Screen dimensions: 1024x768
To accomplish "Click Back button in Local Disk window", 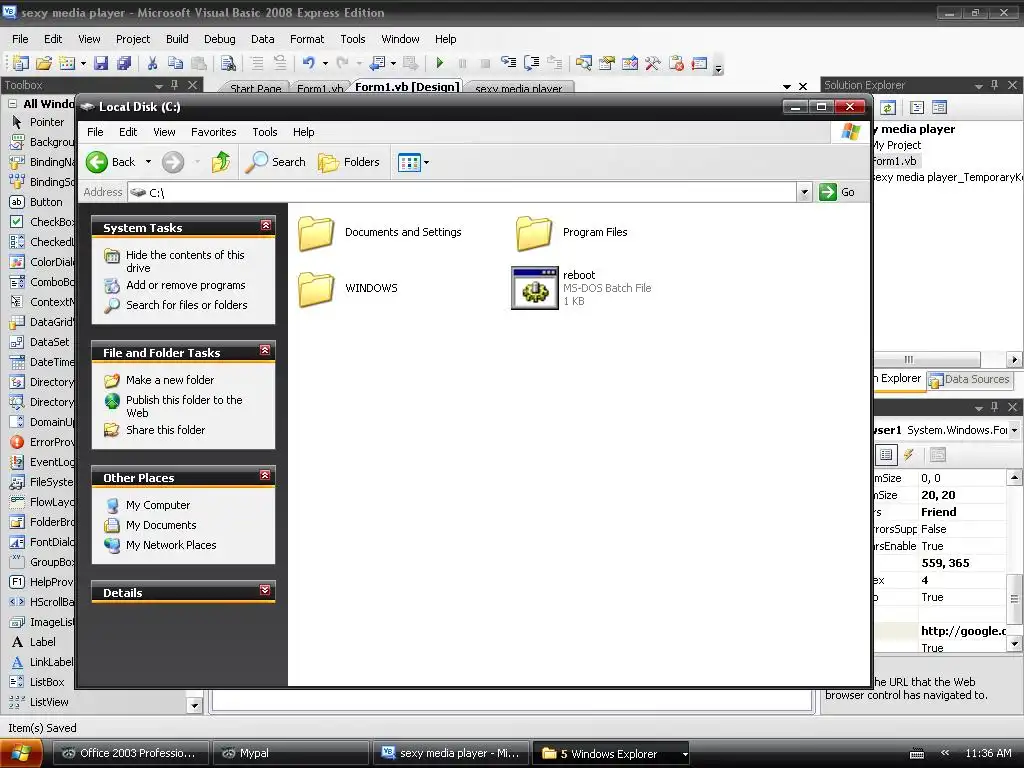I will (x=111, y=162).
